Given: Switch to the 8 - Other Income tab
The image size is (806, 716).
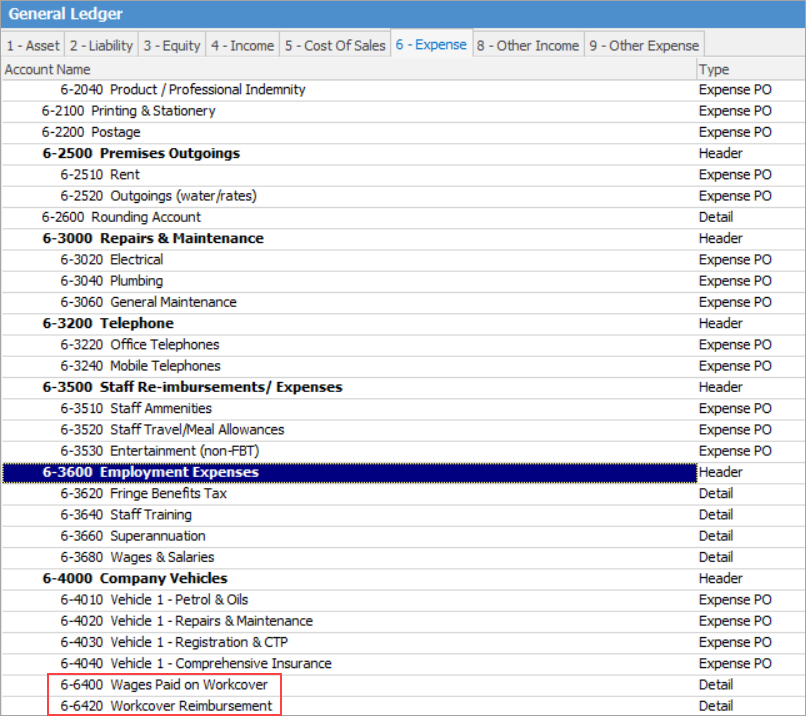Looking at the screenshot, I should (x=527, y=46).
